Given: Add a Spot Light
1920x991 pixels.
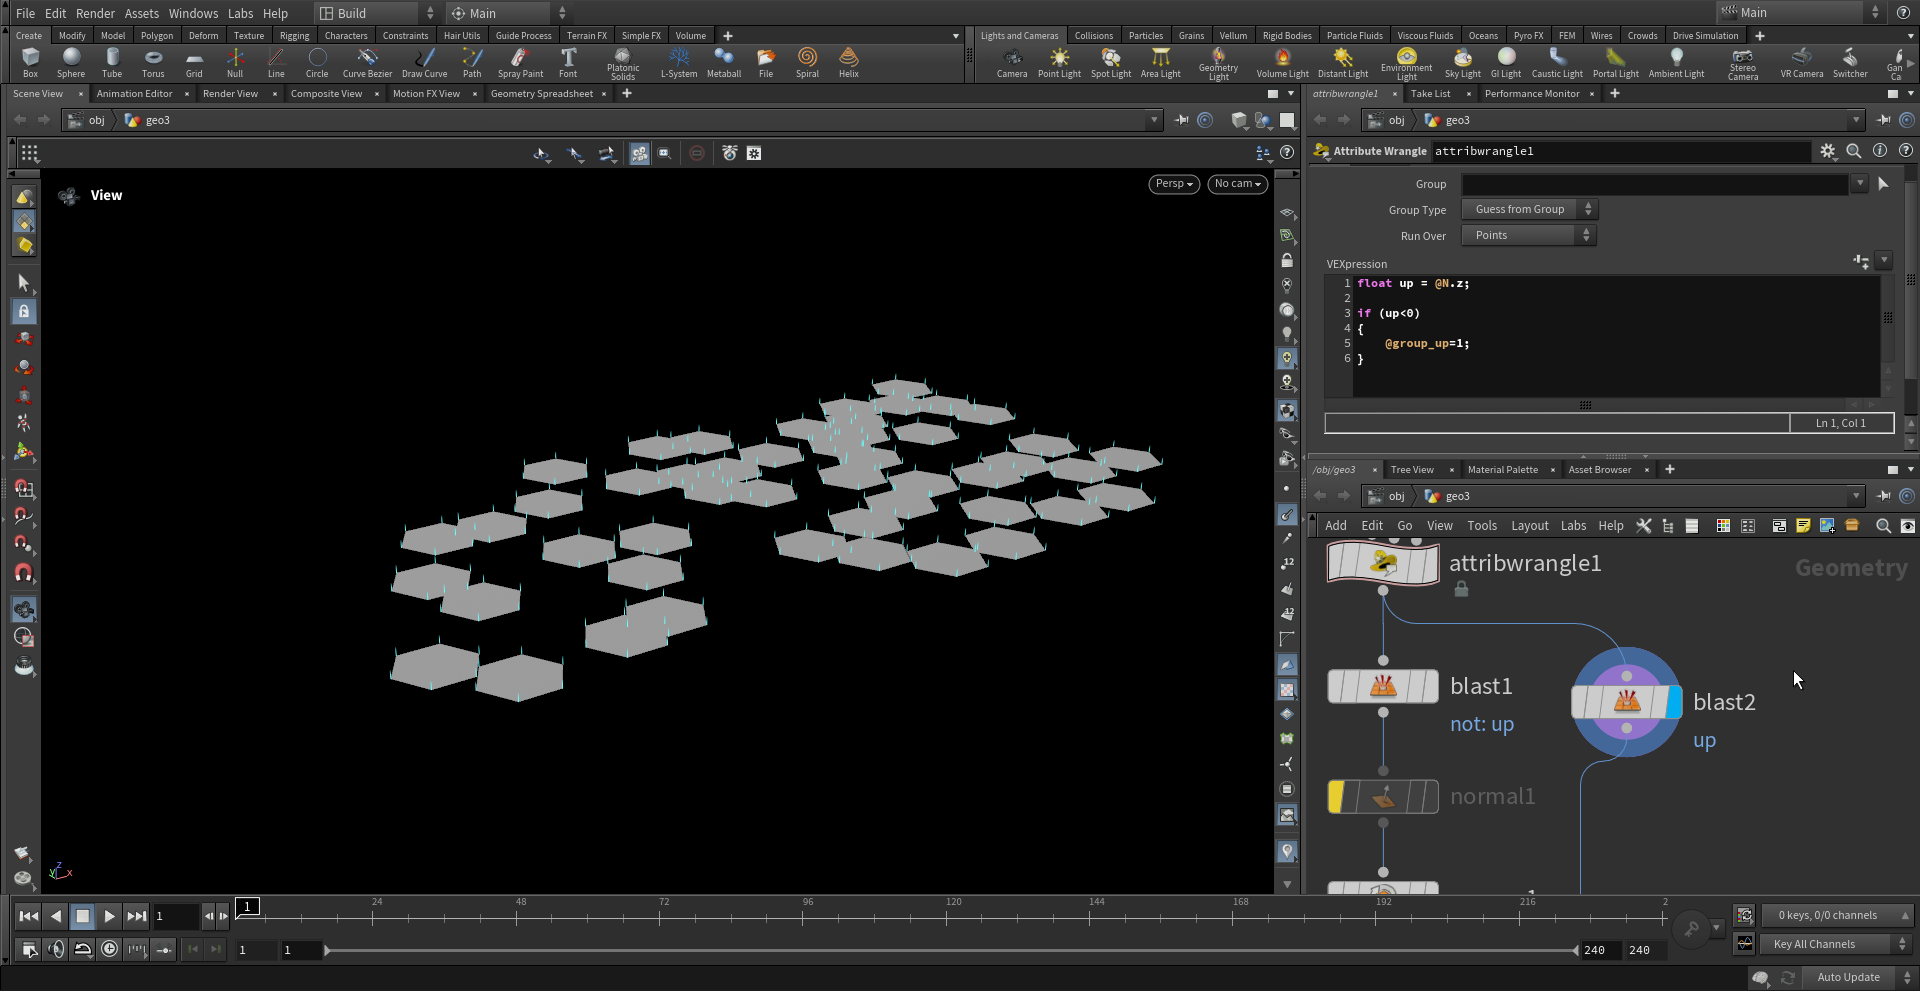Looking at the screenshot, I should click(x=1111, y=62).
